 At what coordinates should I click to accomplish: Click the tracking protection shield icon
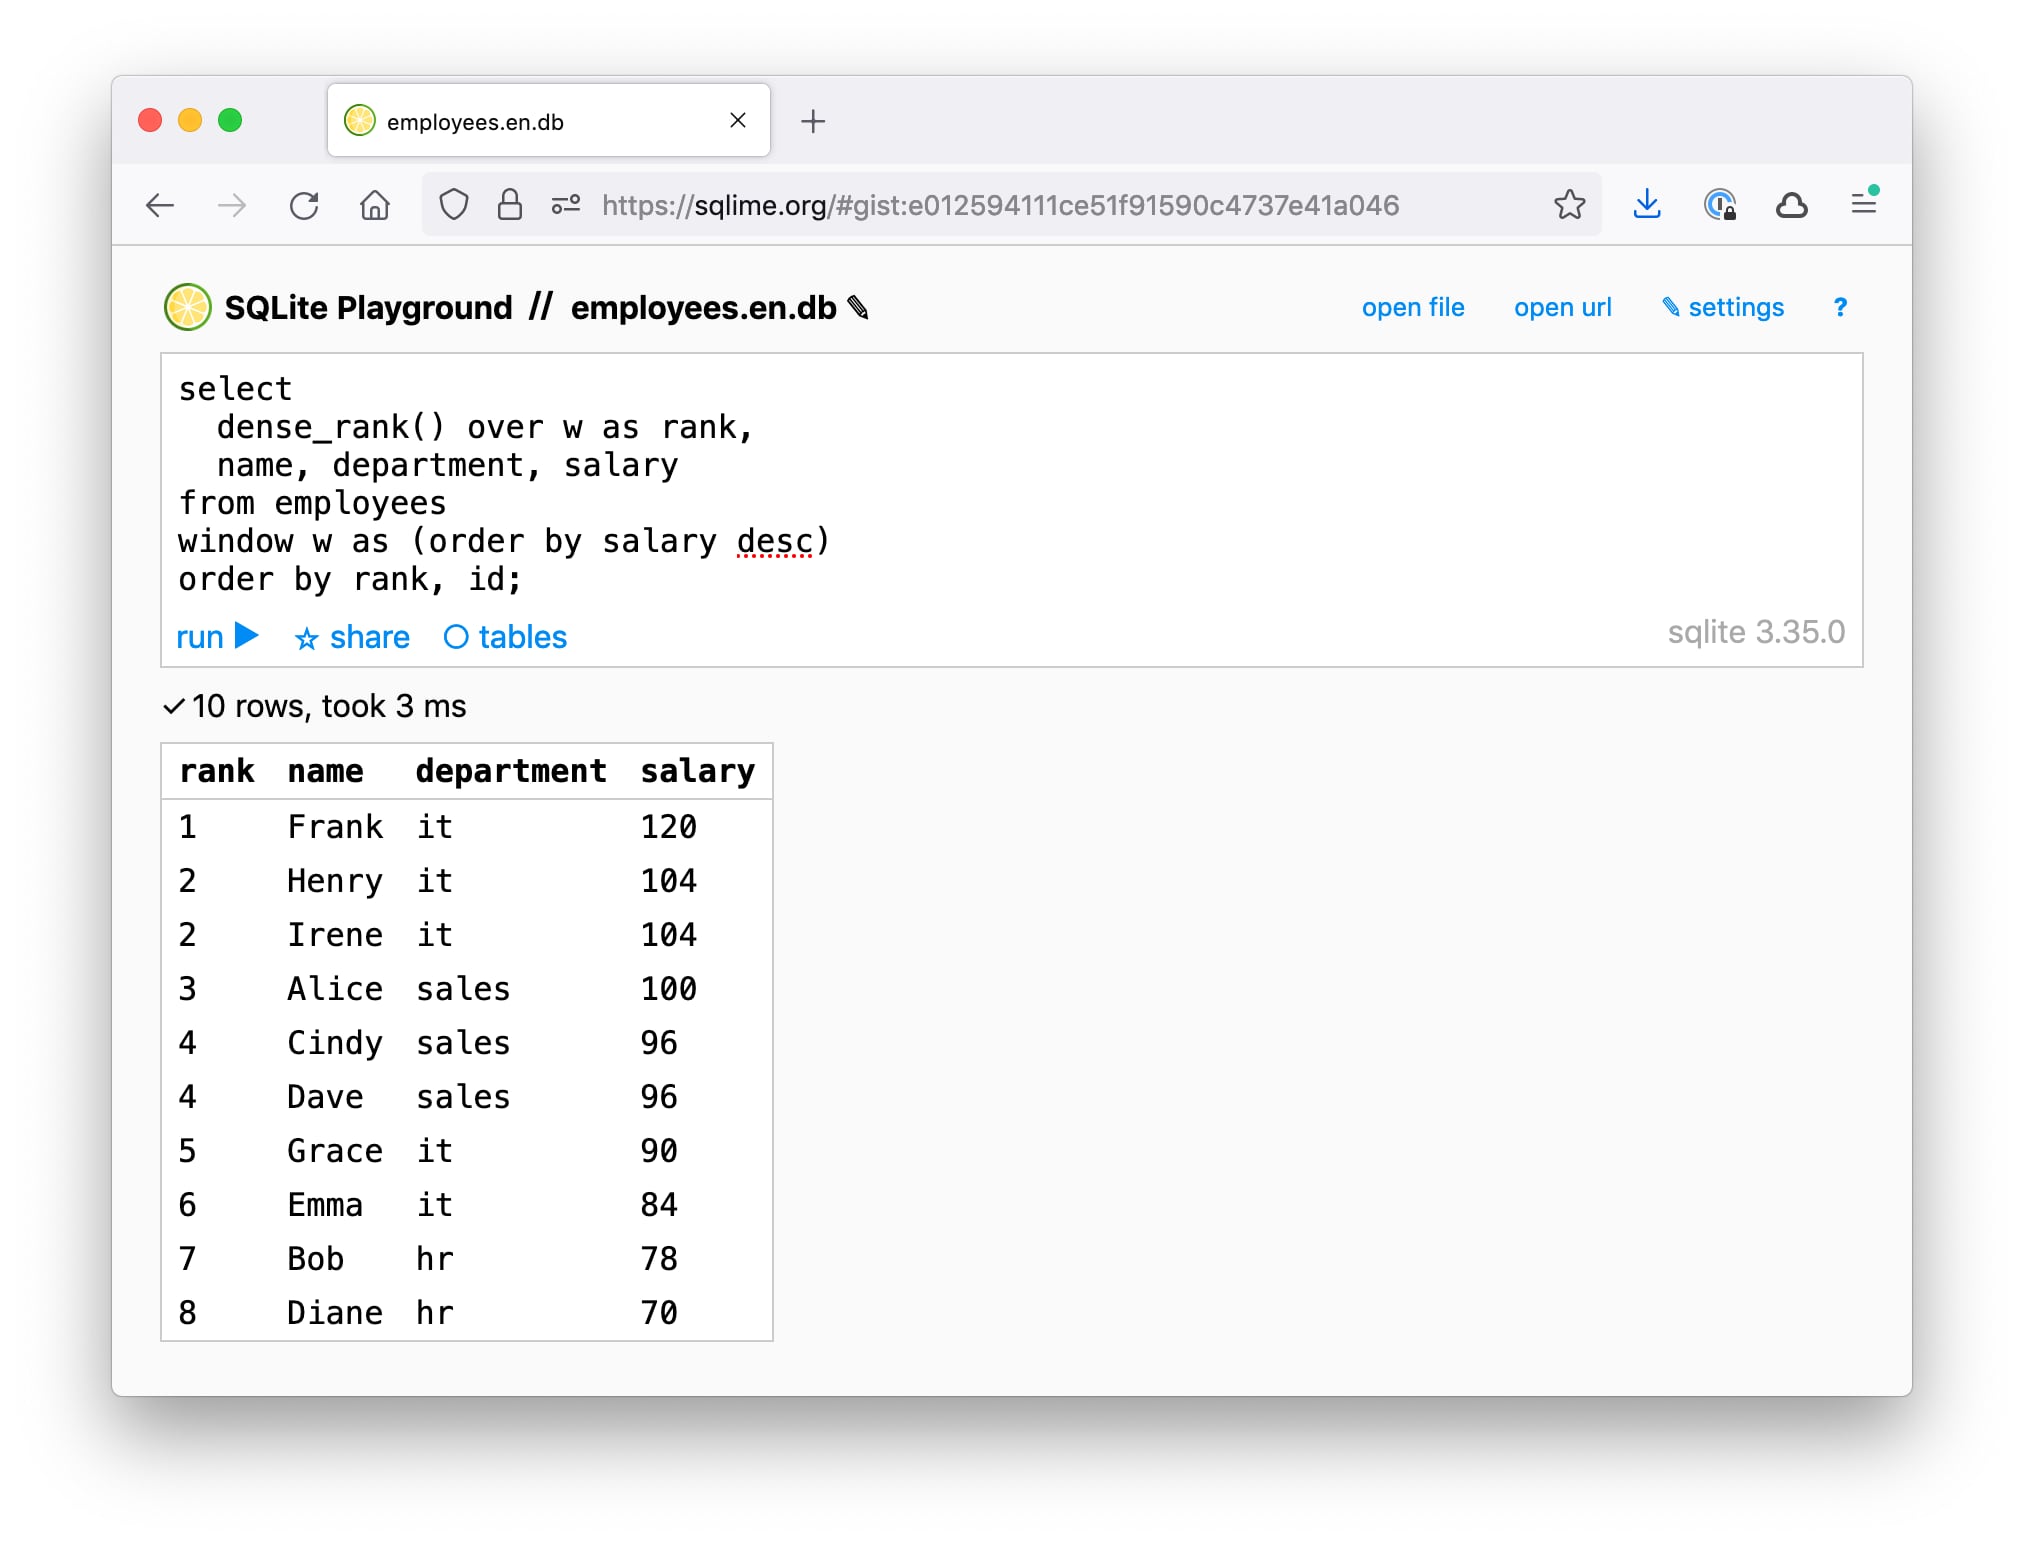(454, 205)
